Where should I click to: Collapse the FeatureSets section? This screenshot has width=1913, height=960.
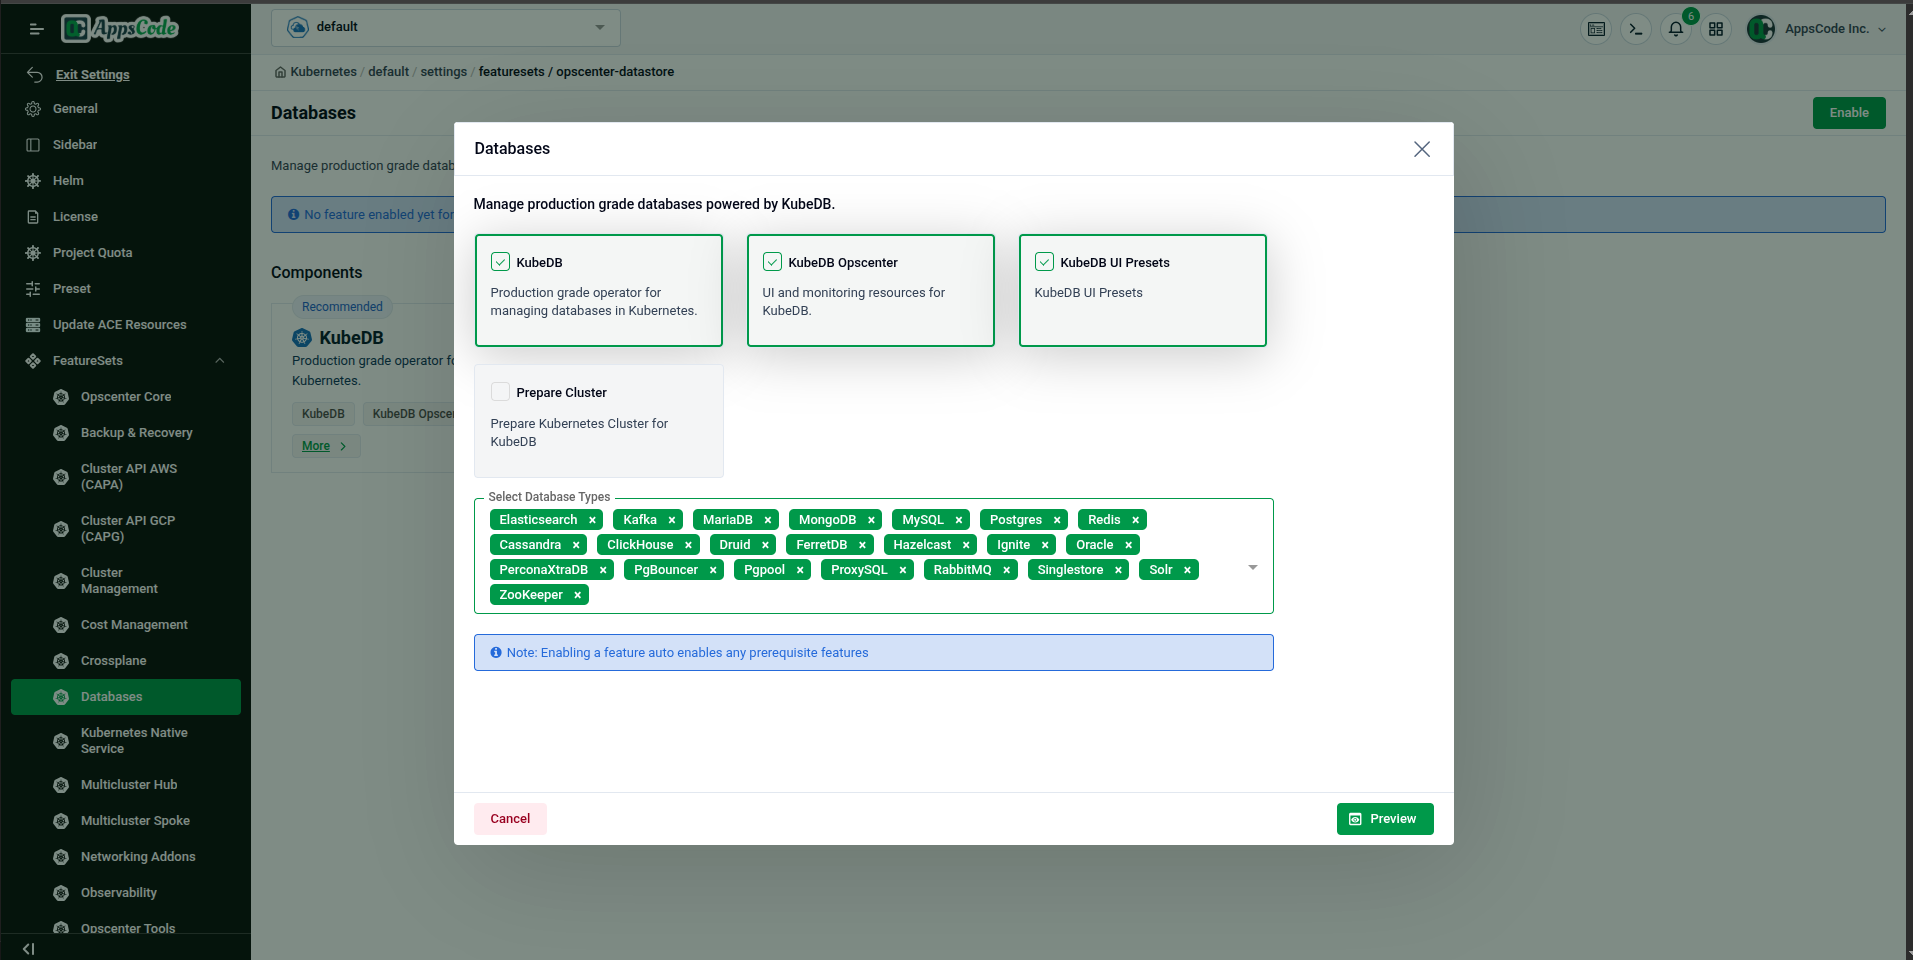pyautogui.click(x=219, y=360)
